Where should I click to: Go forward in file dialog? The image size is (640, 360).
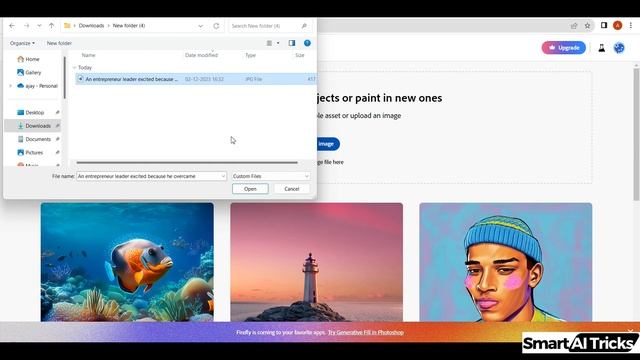tap(27, 26)
